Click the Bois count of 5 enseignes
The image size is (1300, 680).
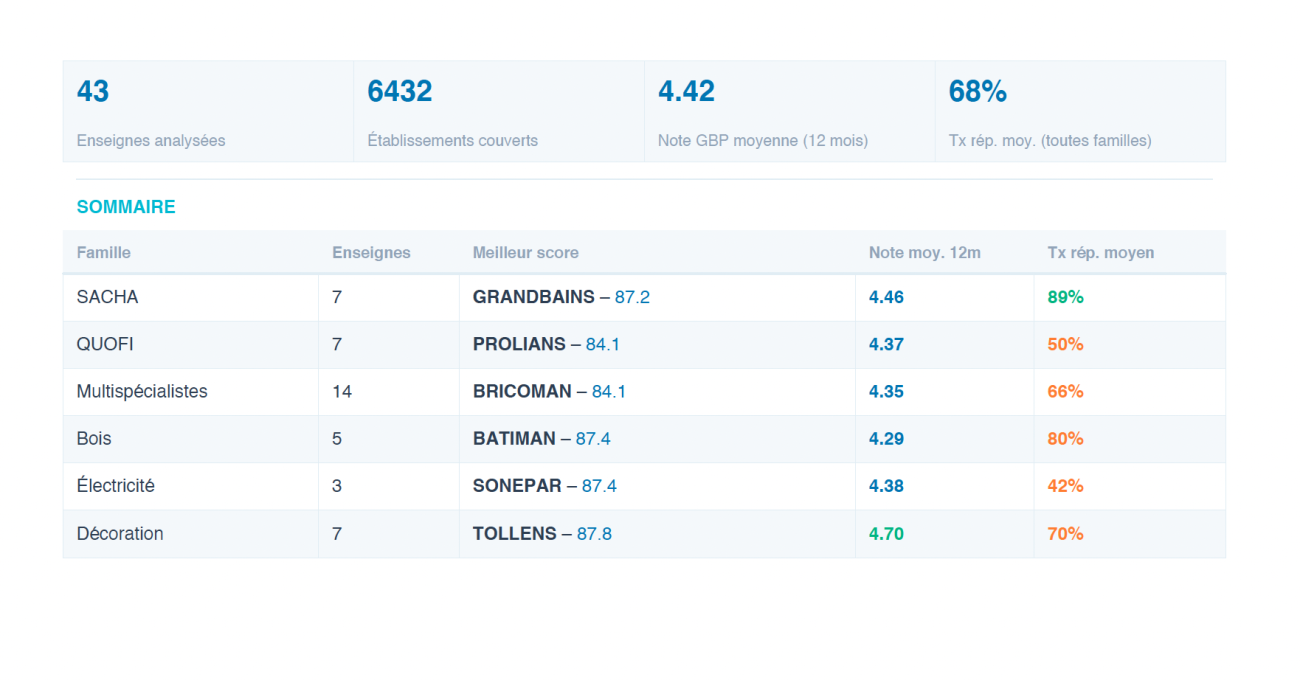click(337, 439)
